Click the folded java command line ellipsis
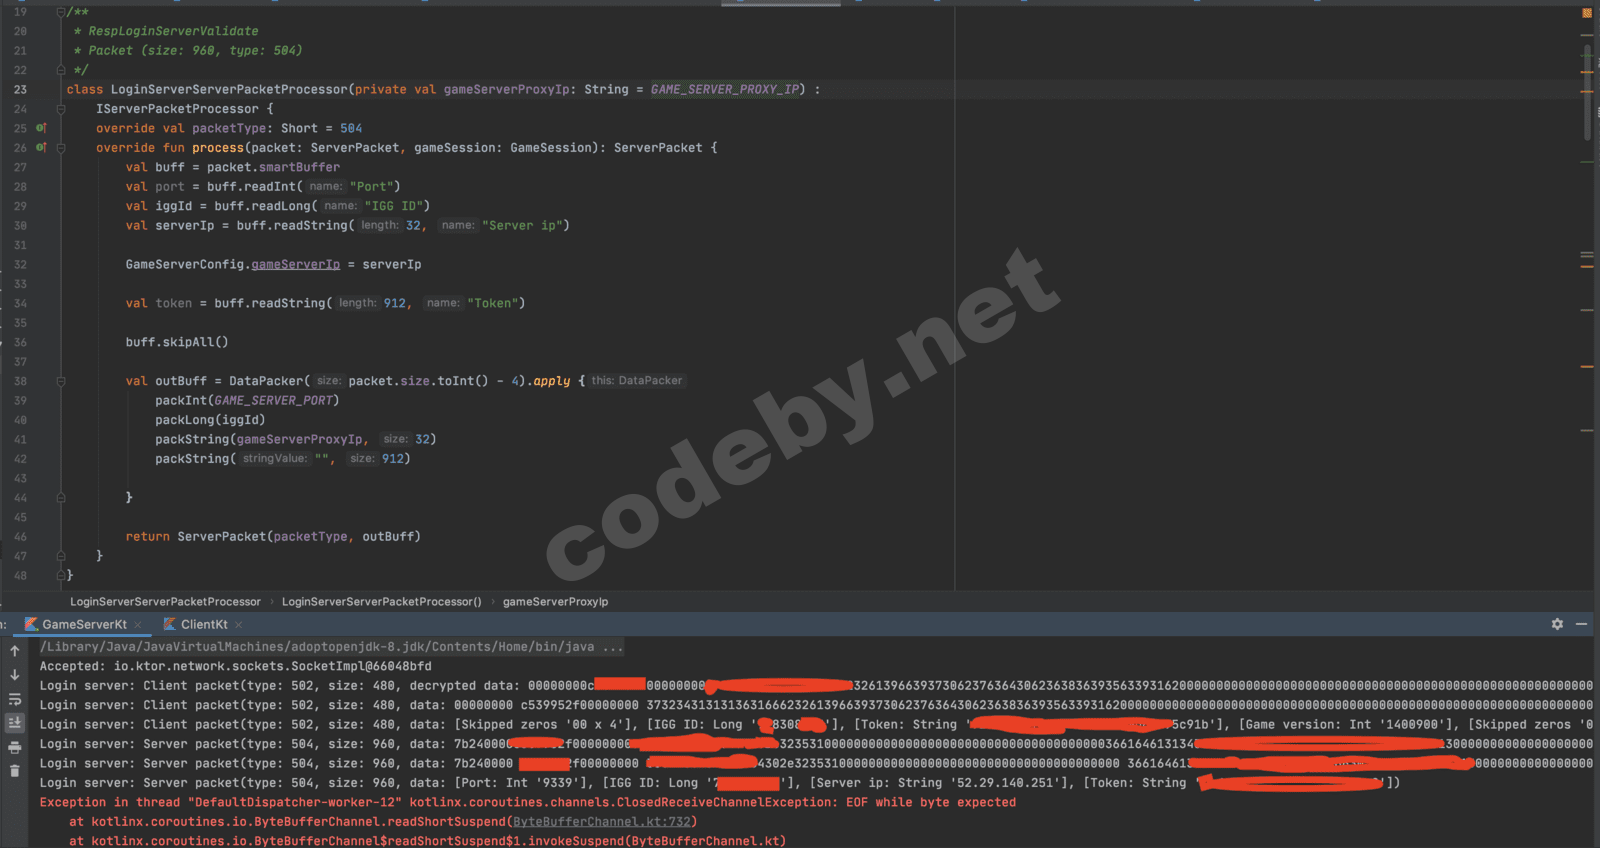The image size is (1600, 848). pos(613,647)
